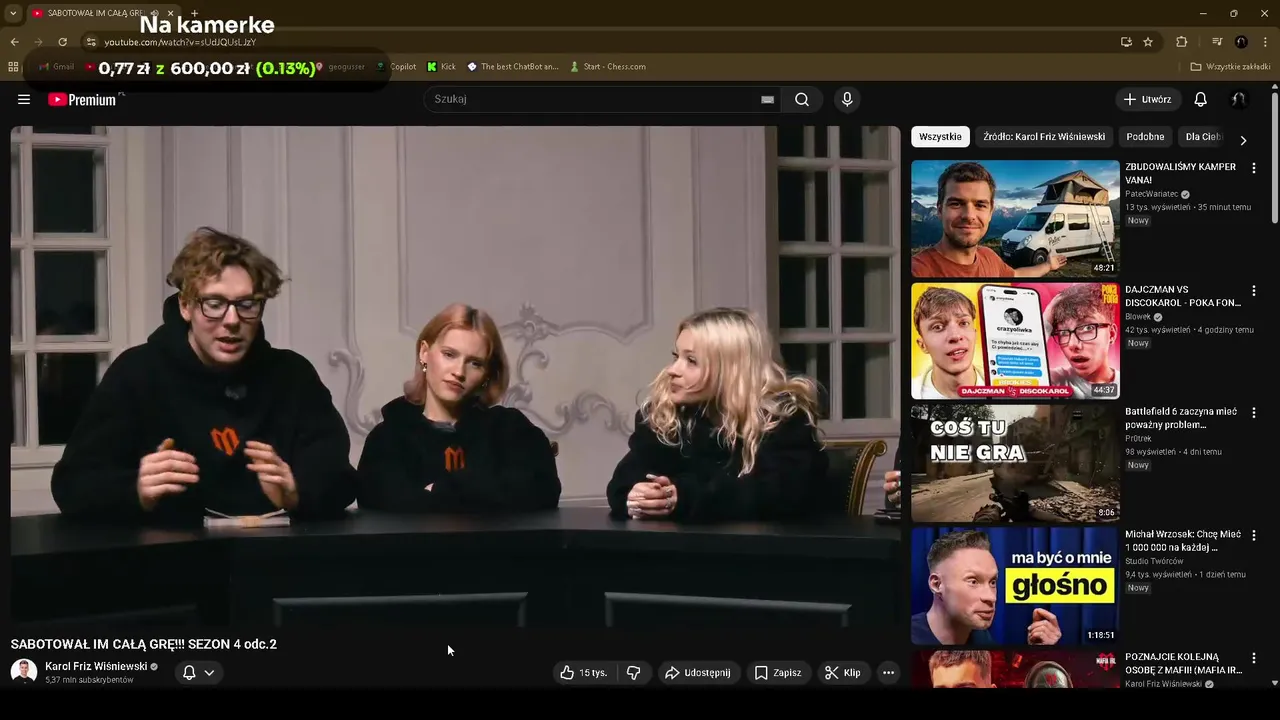Screen dimensions: 1280x720
Task: Reload the current page
Action: (62, 42)
